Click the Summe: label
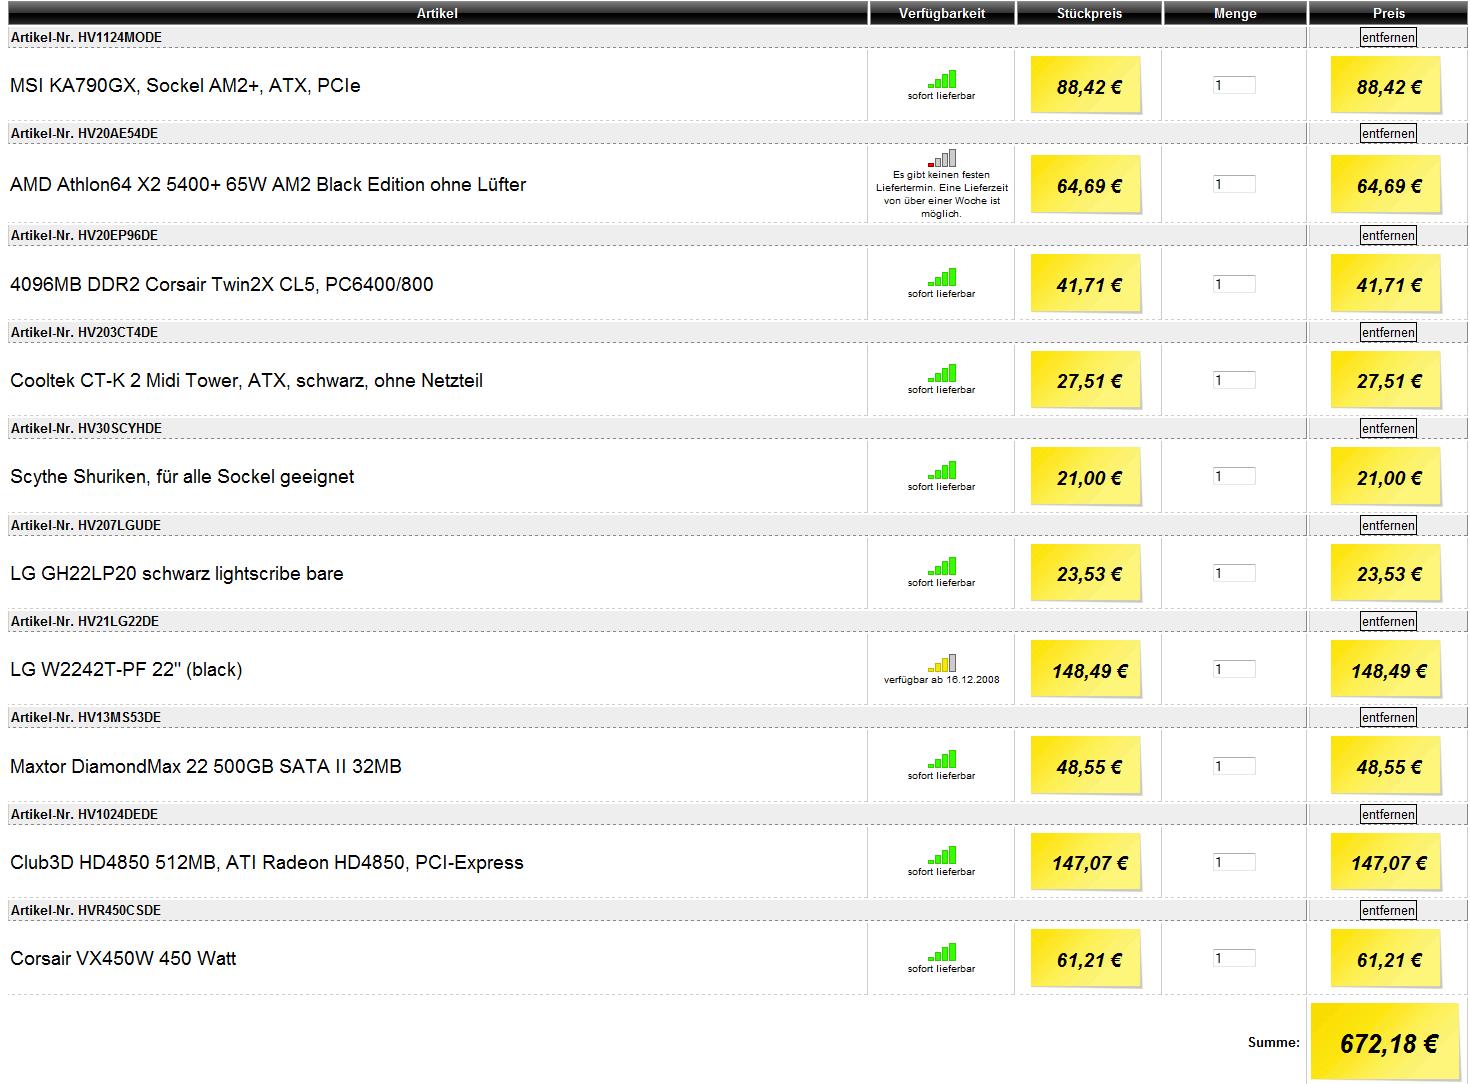Image resolution: width=1470 pixels, height=1084 pixels. pos(1273,1042)
